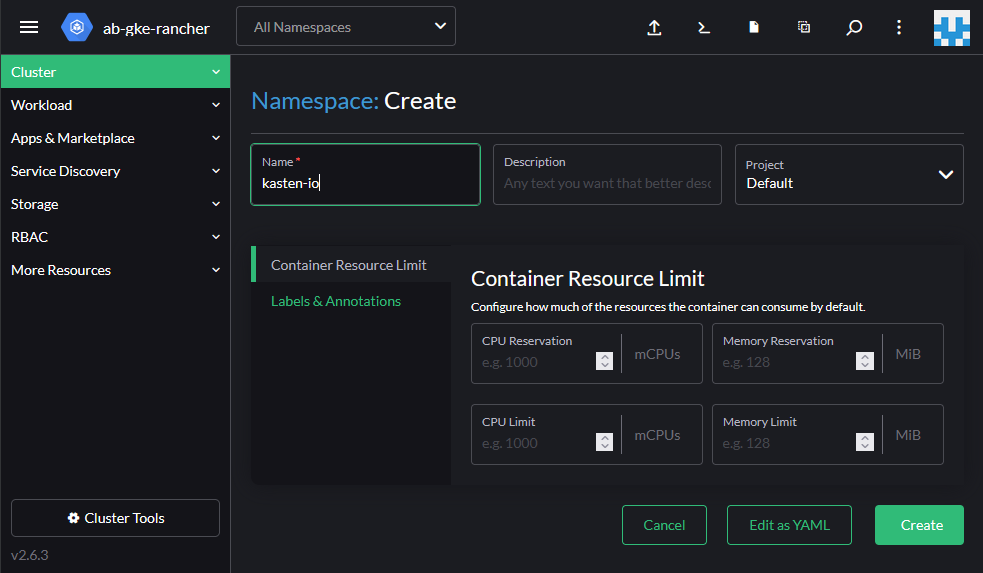The image size is (983, 573).
Task: Open the resource search magnifier icon
Action: [854, 28]
